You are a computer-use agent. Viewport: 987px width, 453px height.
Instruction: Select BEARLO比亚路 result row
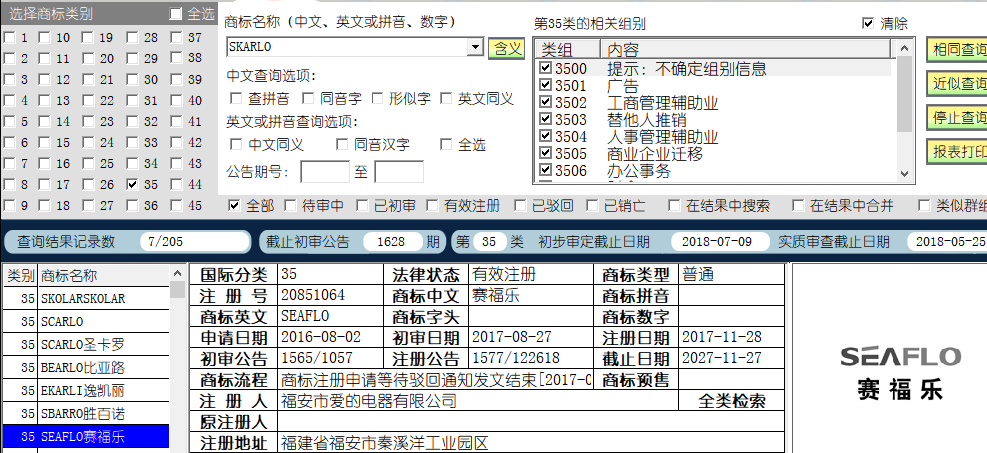(86, 367)
